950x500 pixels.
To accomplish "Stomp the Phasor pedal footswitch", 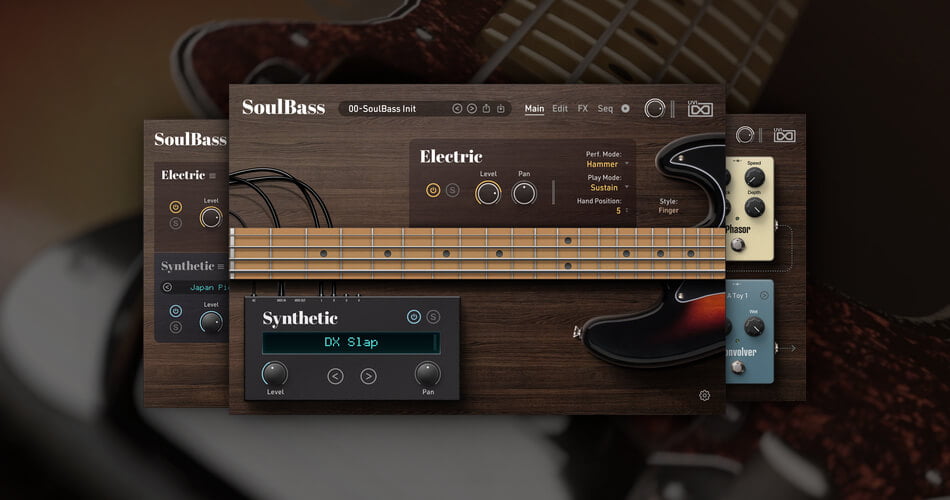I will tap(737, 244).
